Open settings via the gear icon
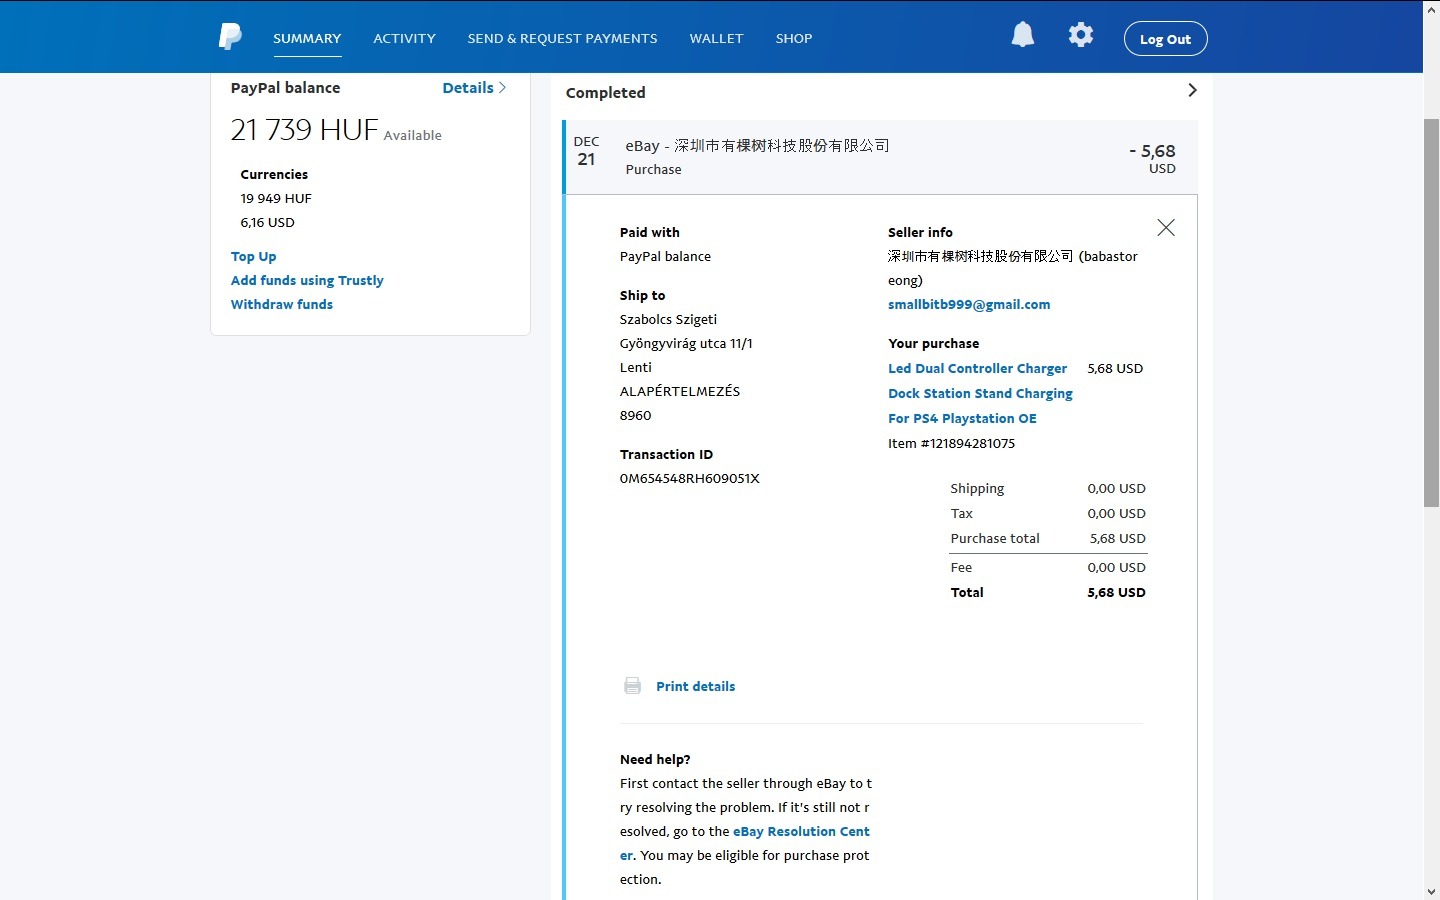 pyautogui.click(x=1081, y=35)
